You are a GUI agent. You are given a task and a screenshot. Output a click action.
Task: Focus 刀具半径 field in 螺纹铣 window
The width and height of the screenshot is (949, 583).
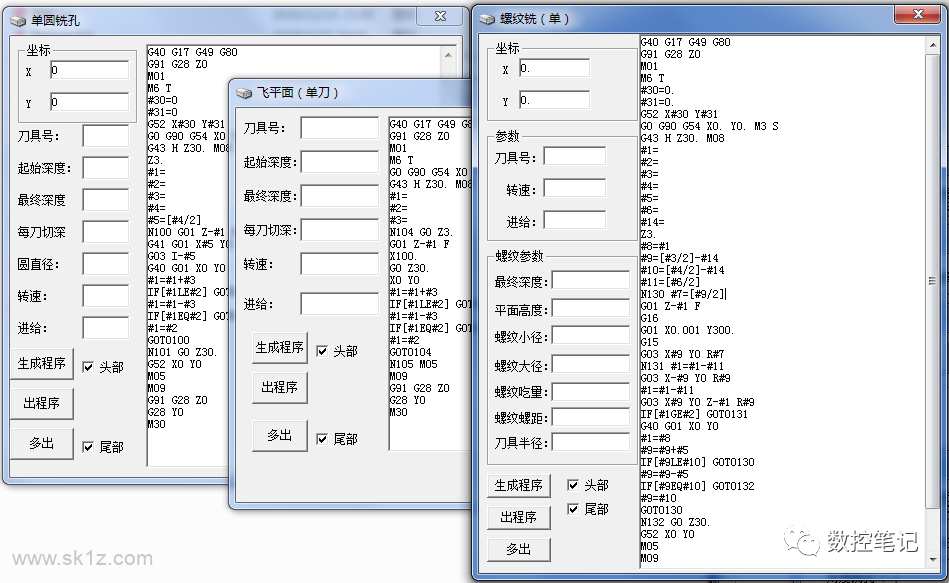click(591, 442)
